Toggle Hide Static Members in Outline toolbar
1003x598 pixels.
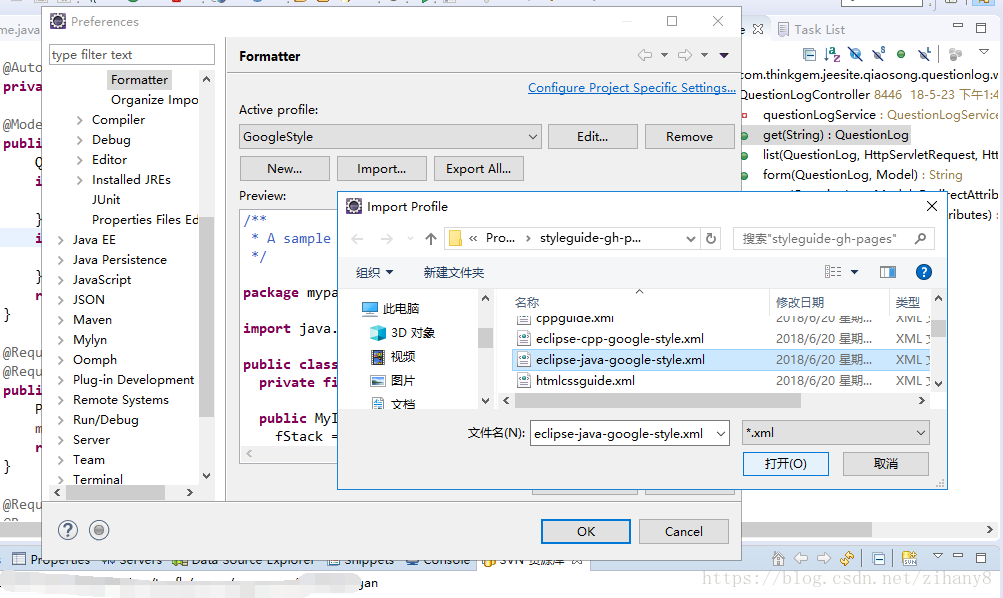tap(878, 54)
